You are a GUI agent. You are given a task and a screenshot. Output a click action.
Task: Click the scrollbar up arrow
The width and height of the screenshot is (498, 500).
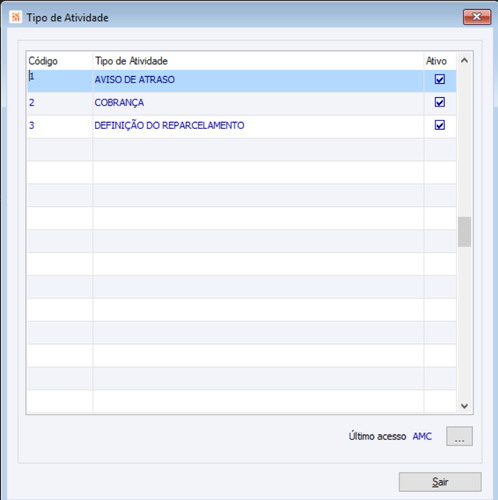[x=464, y=61]
